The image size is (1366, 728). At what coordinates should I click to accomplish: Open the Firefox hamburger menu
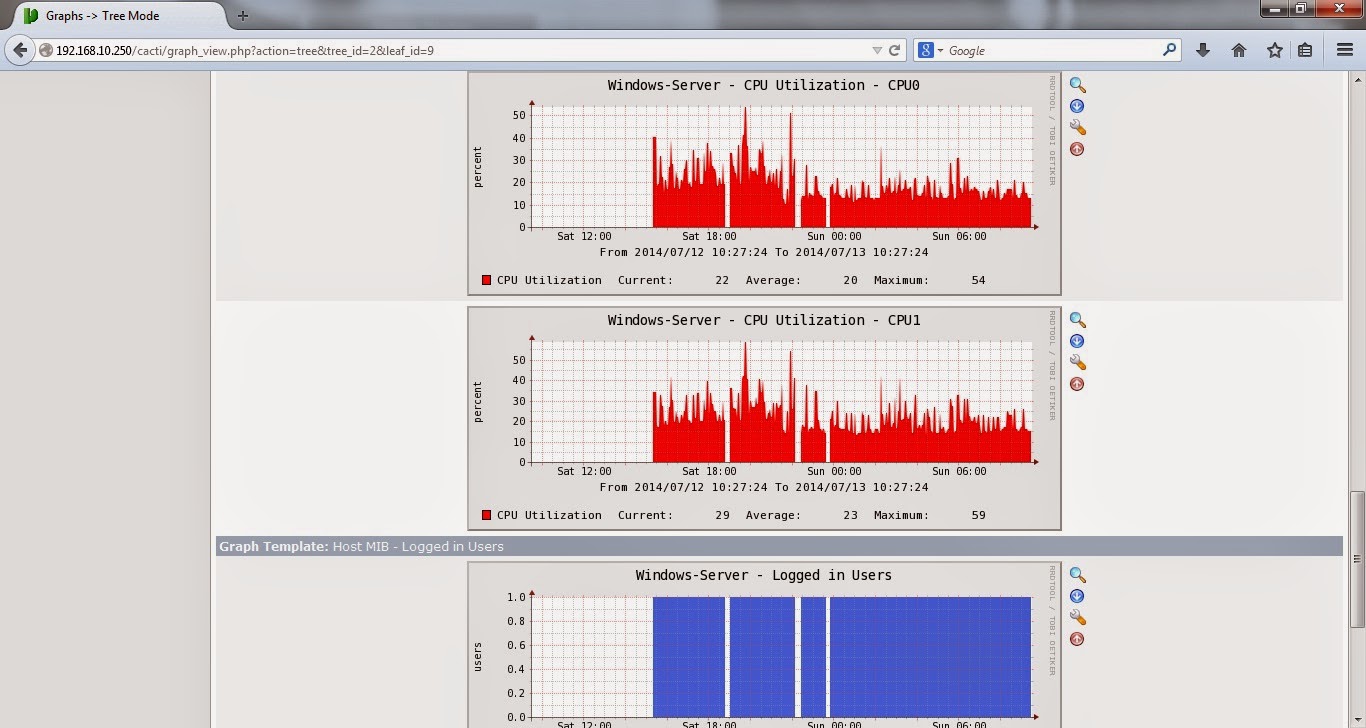tap(1344, 50)
